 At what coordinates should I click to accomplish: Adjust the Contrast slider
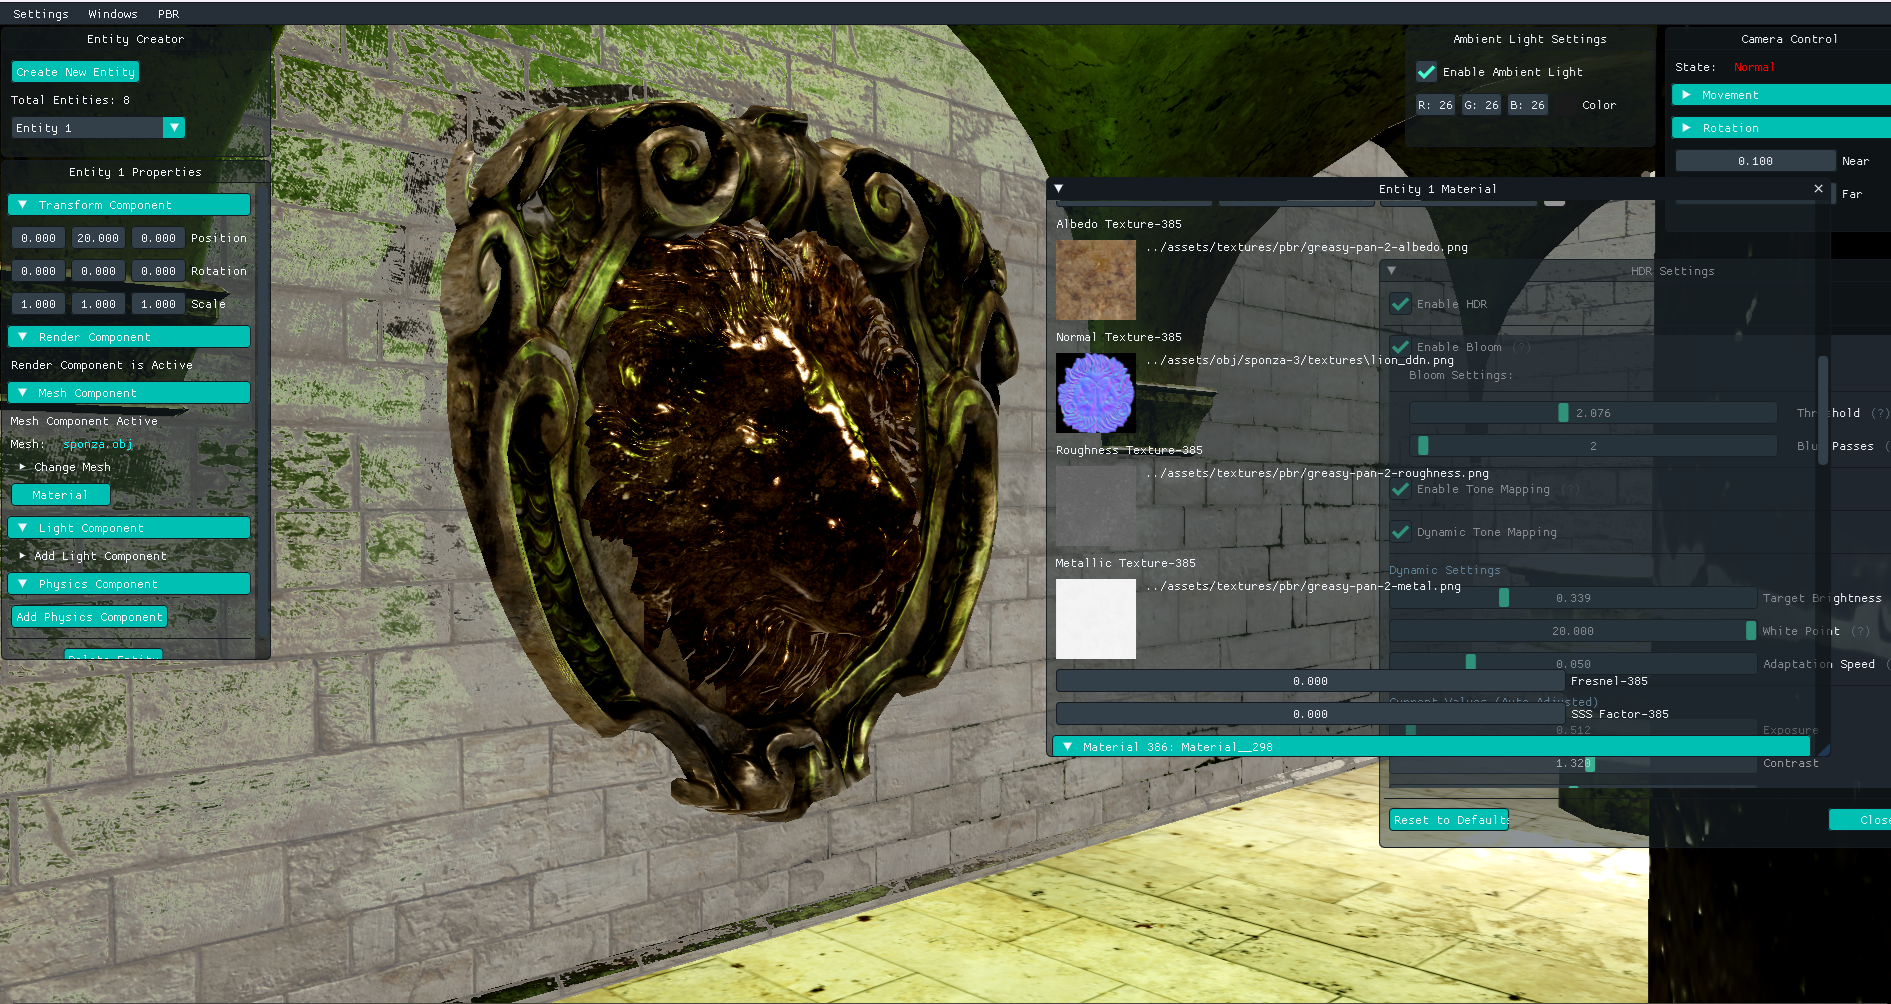pos(1573,763)
